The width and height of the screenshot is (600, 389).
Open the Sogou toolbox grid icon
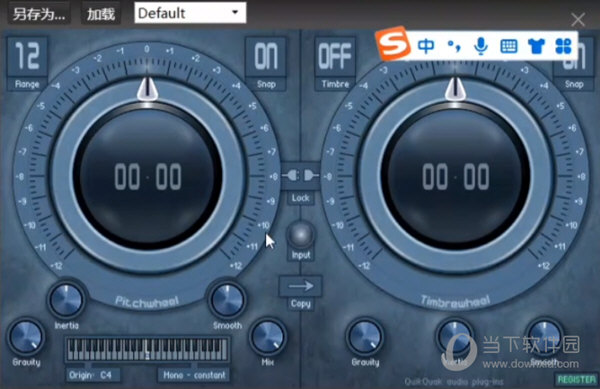pos(563,46)
